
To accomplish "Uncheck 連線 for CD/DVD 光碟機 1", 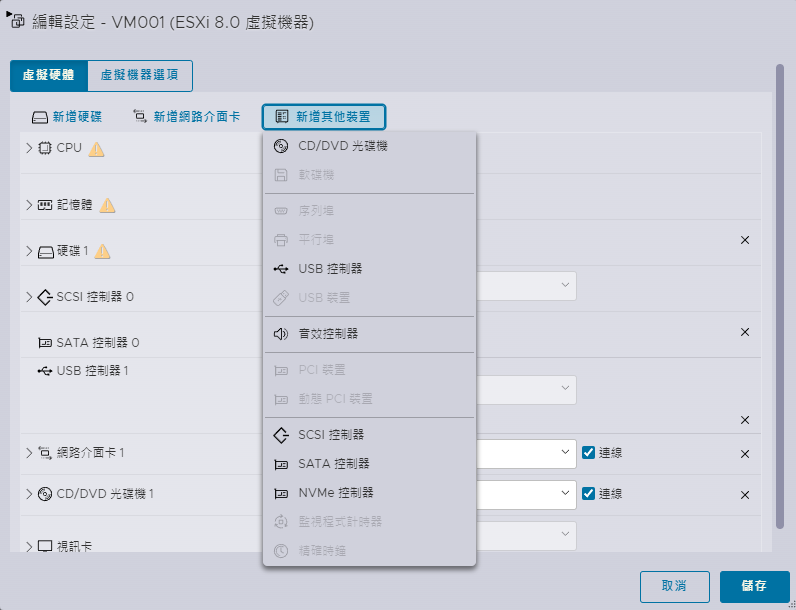I will [588, 493].
